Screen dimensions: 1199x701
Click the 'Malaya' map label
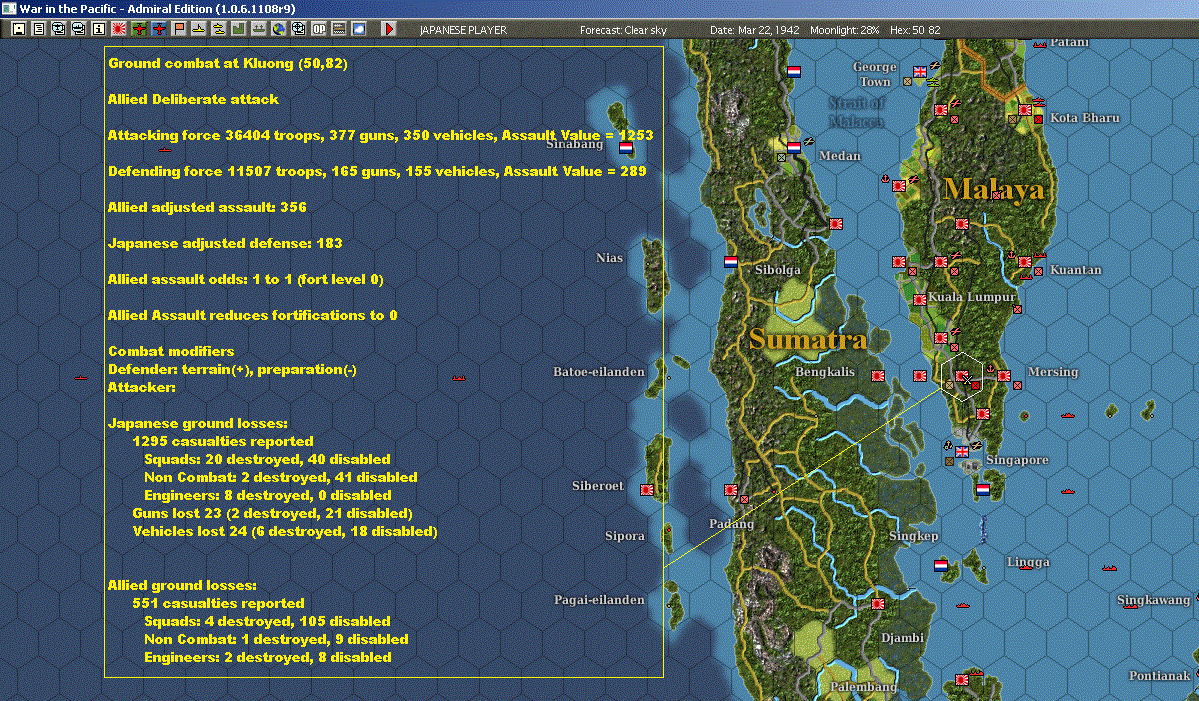(x=993, y=189)
